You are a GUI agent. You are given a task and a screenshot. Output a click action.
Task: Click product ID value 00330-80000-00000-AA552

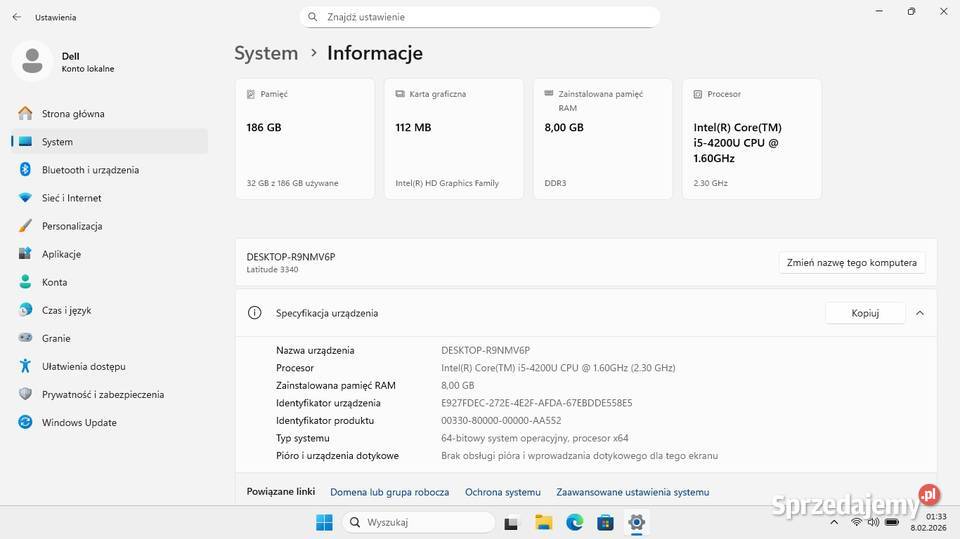pyautogui.click(x=501, y=420)
